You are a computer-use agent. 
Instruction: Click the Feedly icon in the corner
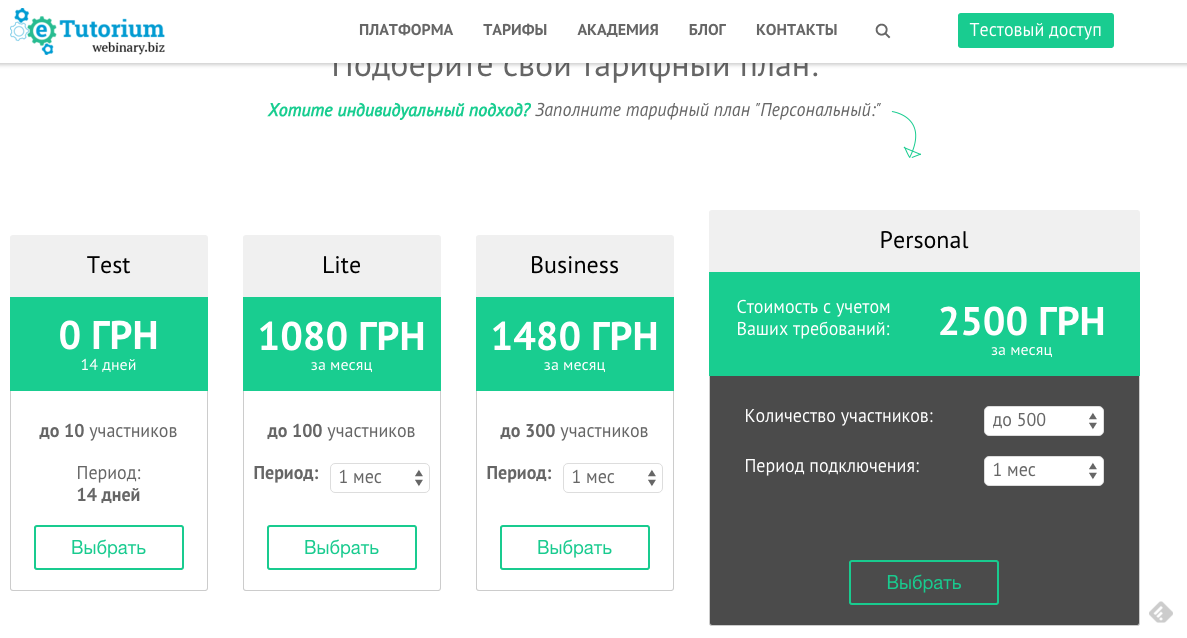(x=1161, y=610)
